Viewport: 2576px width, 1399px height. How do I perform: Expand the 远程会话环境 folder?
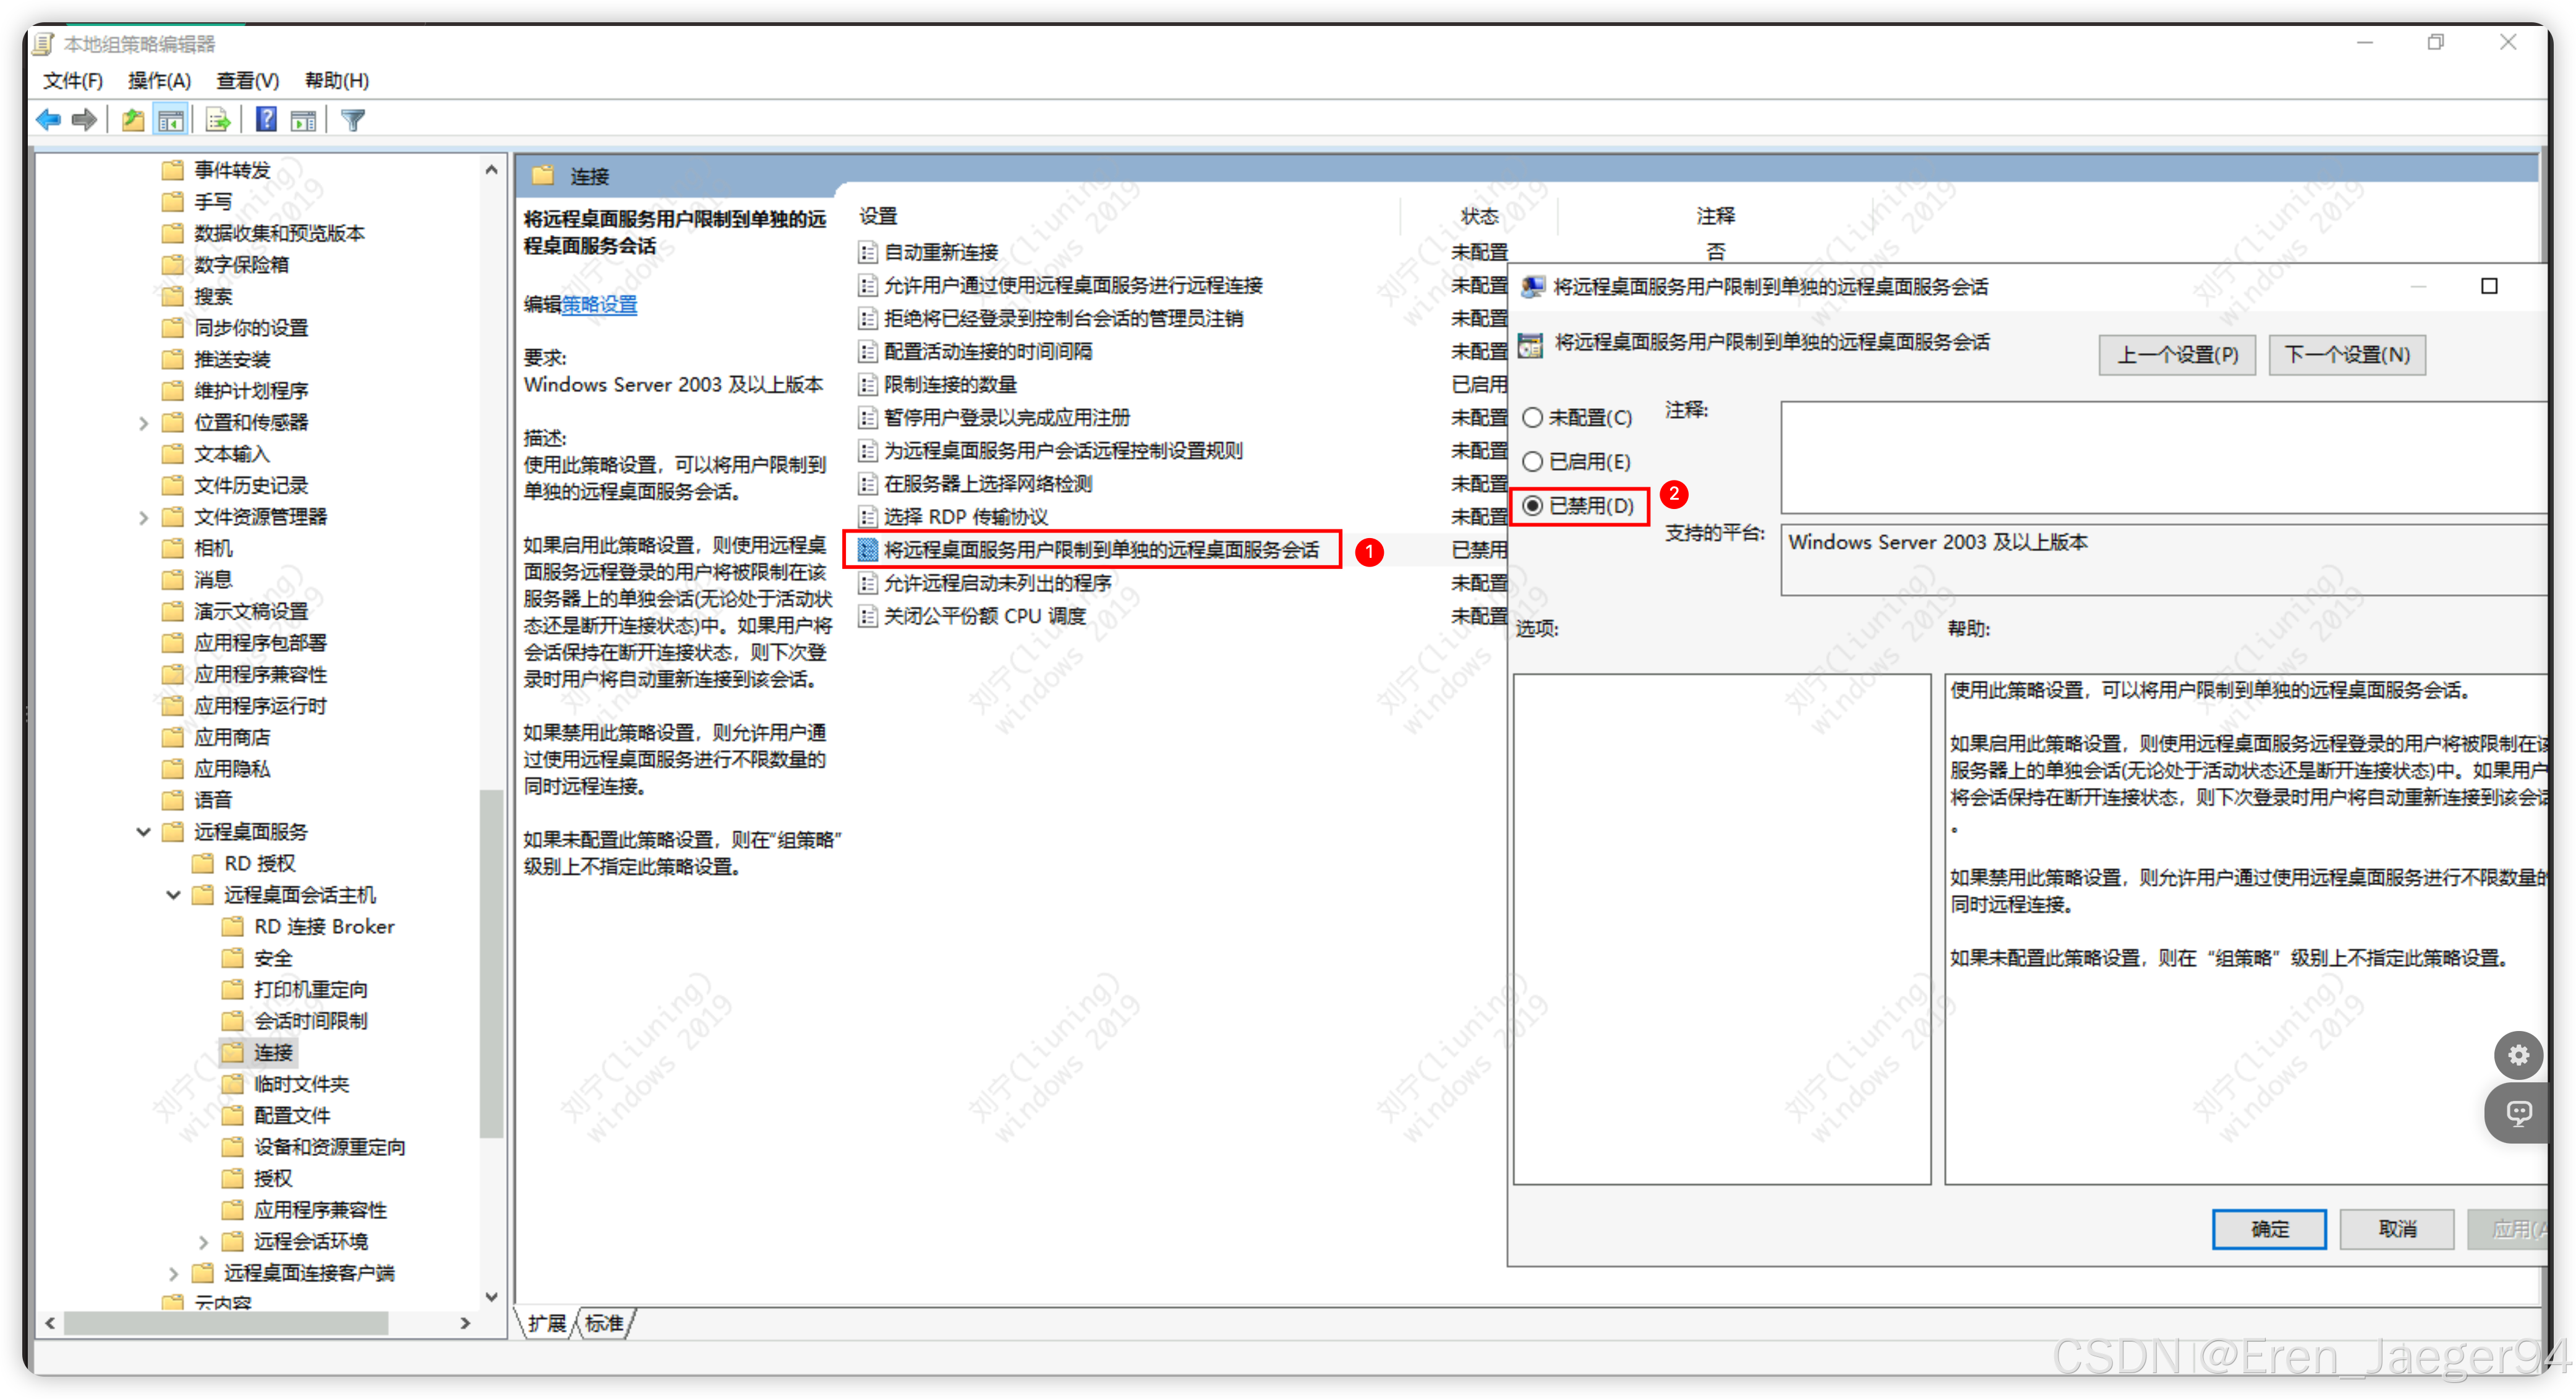point(203,1242)
